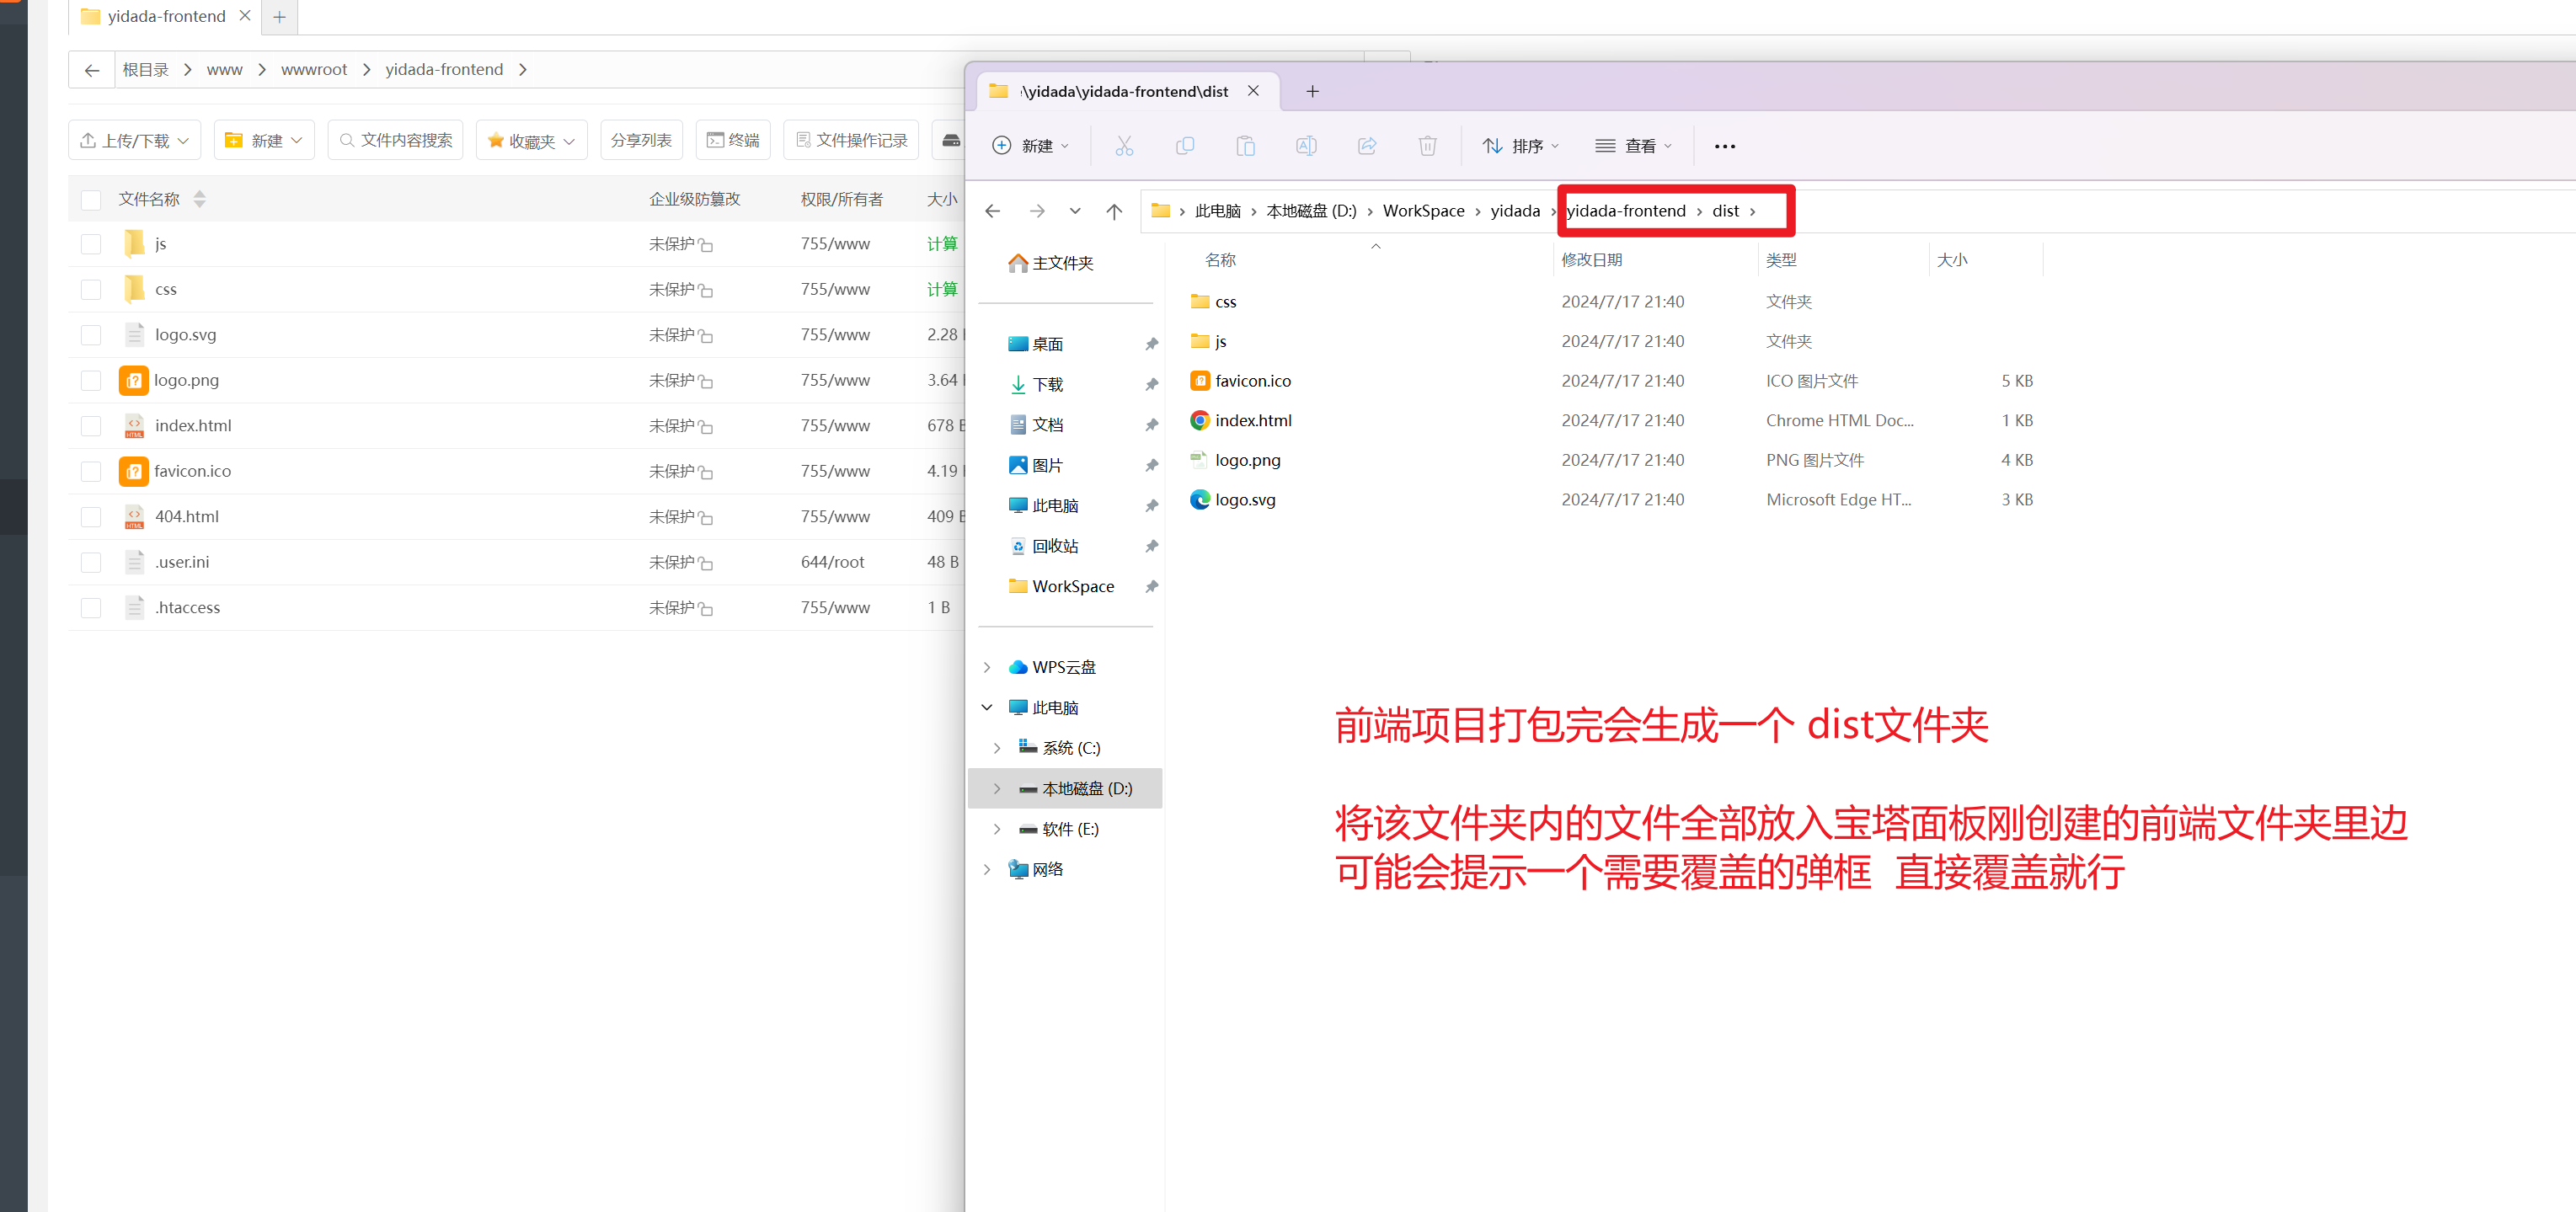
Task: Open the 收藏夹 favorites dropdown
Action: [531, 141]
